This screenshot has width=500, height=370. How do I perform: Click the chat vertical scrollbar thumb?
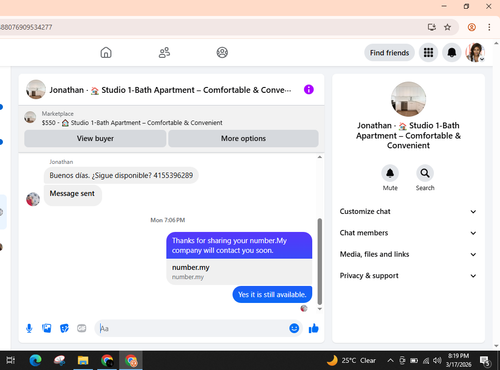[320, 261]
